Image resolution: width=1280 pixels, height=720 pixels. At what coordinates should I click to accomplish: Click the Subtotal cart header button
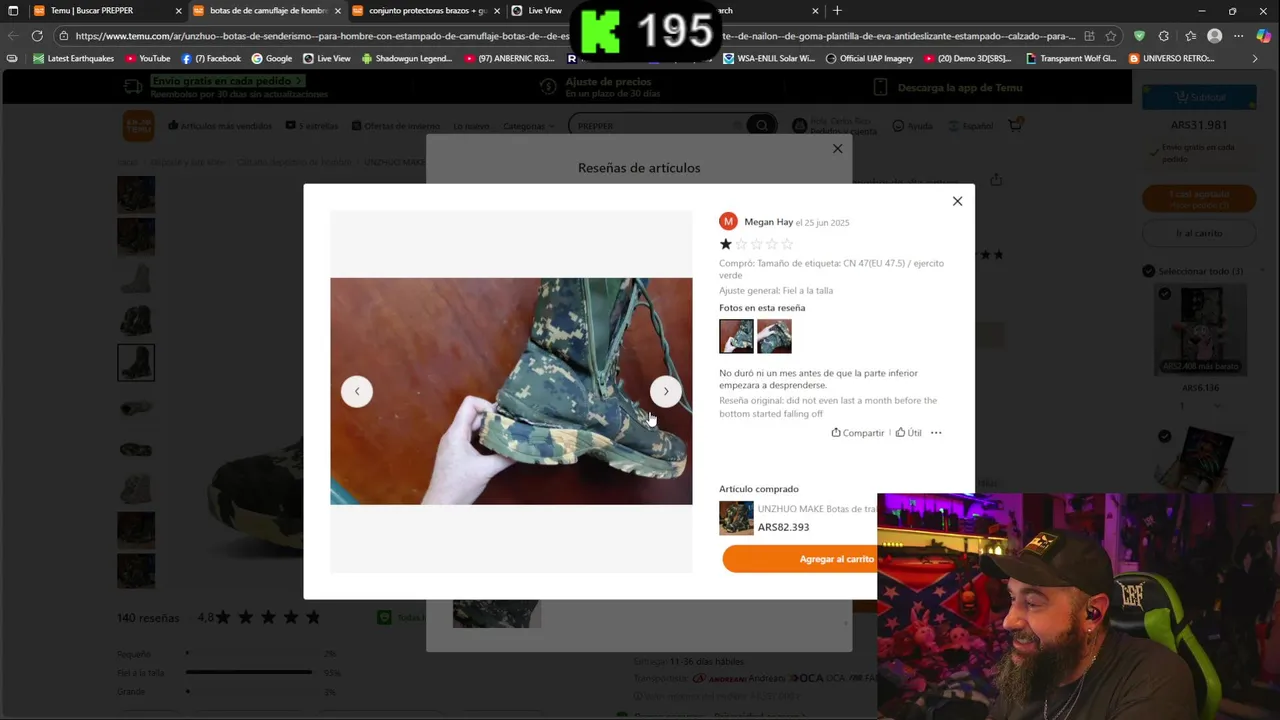[x=1200, y=98]
